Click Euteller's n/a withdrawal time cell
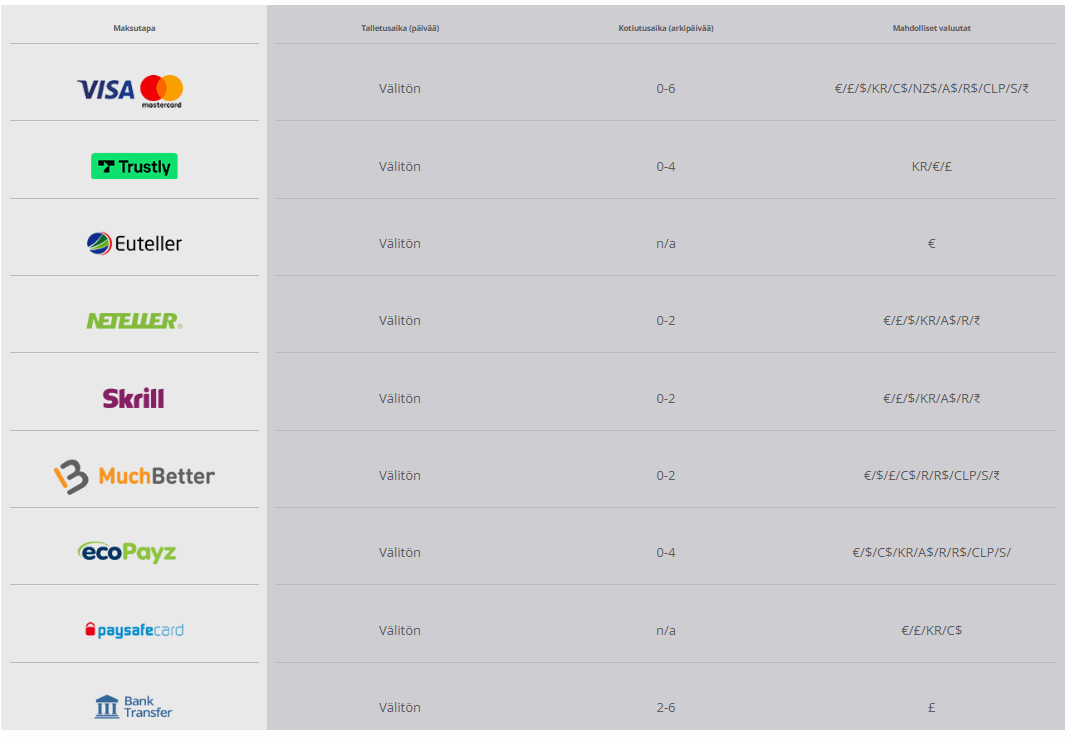1071x737 pixels. point(666,243)
